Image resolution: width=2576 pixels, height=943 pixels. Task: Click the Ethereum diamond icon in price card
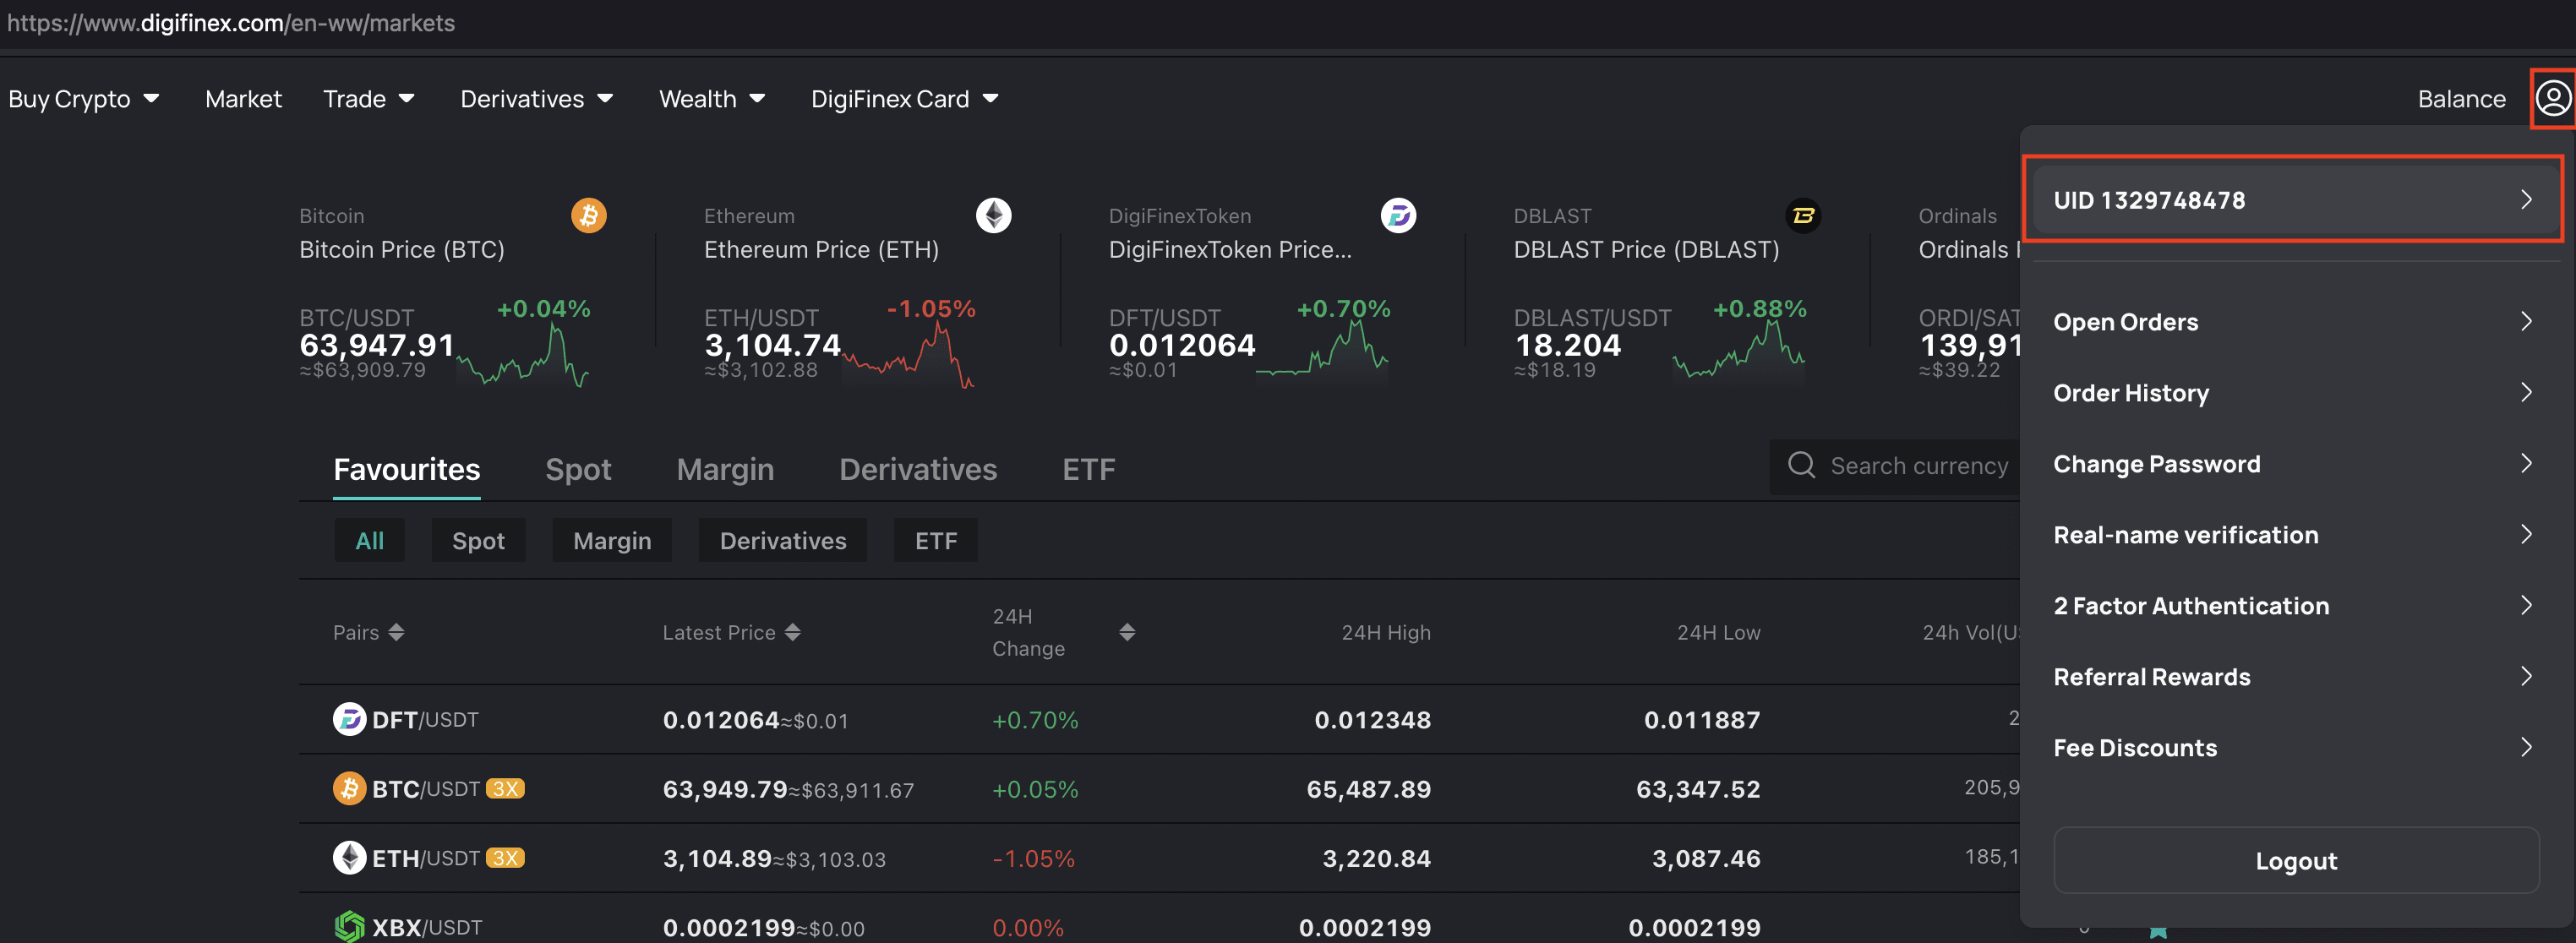993,215
